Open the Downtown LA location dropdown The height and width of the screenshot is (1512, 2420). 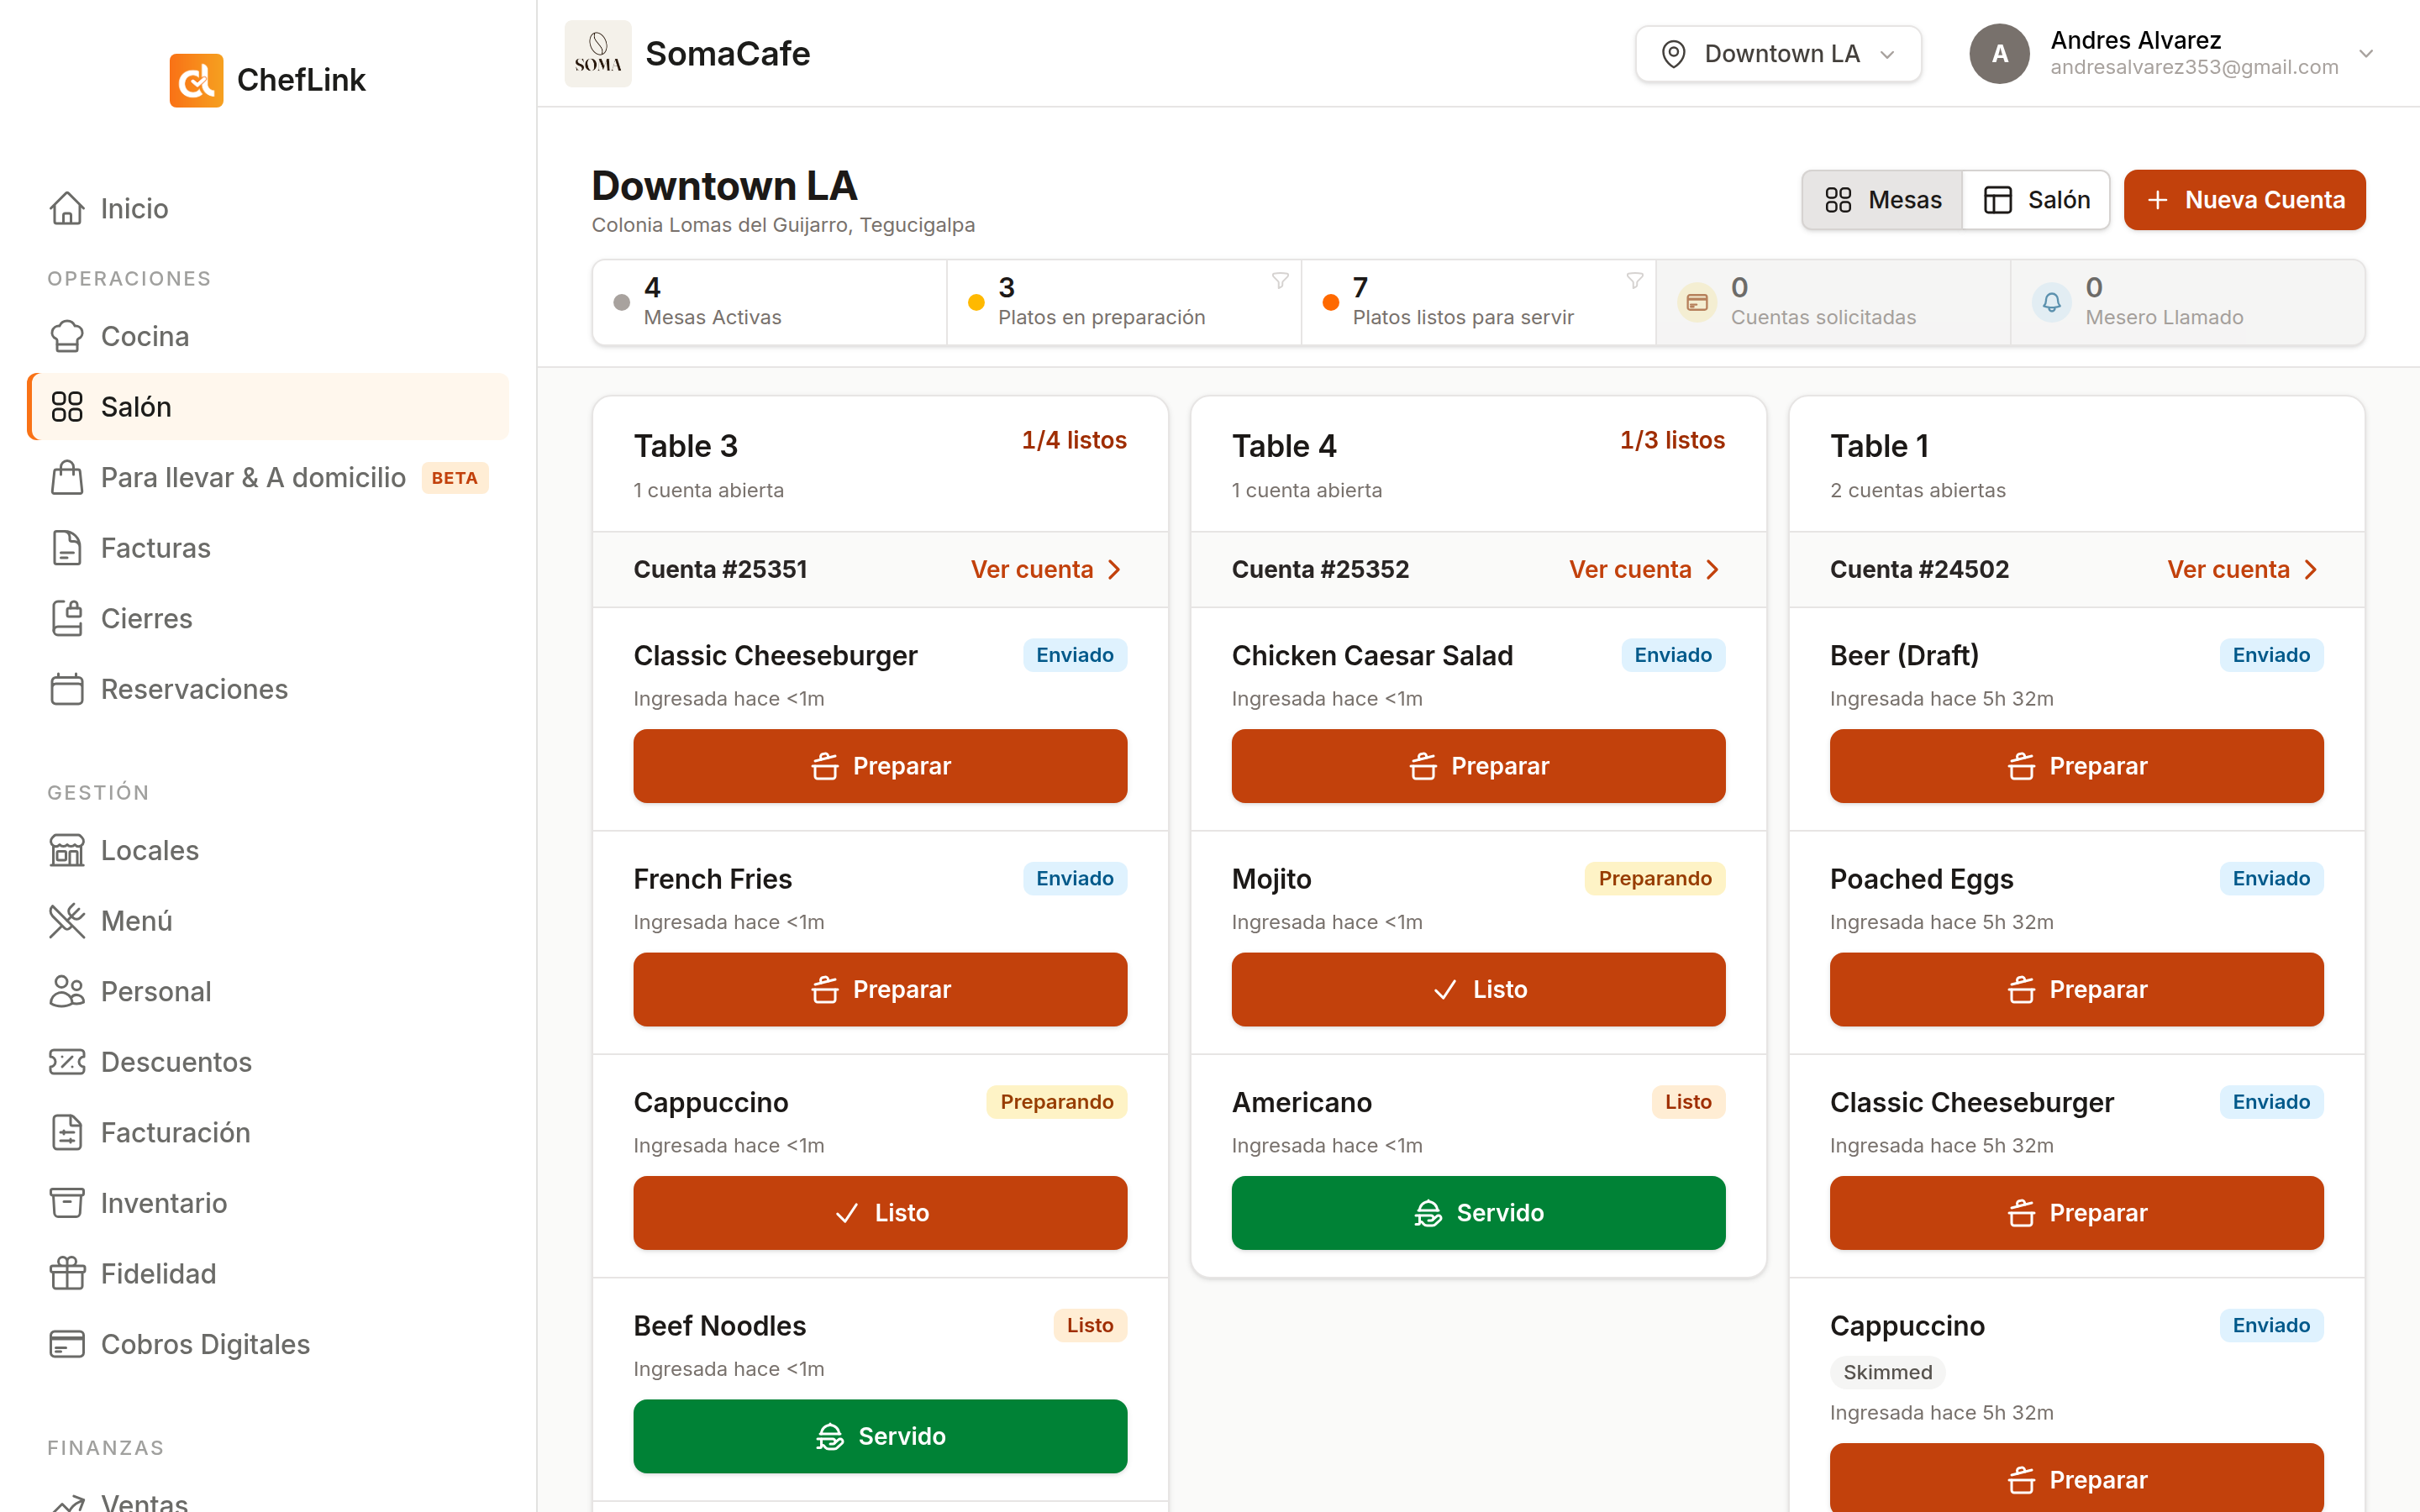(1778, 54)
